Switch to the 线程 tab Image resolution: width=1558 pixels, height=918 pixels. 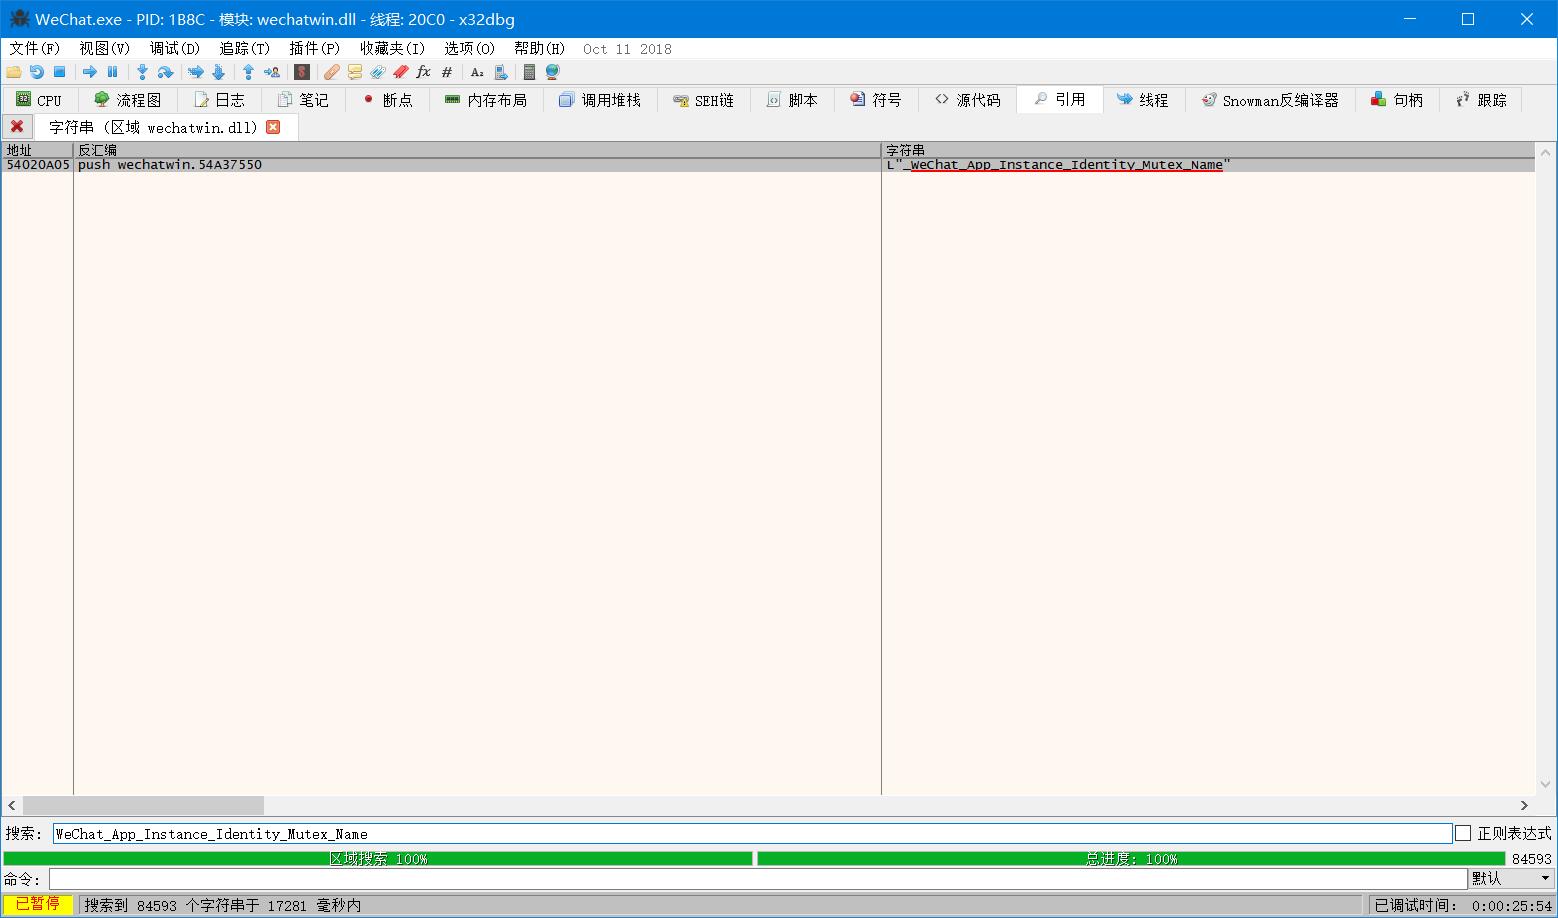tap(1143, 100)
